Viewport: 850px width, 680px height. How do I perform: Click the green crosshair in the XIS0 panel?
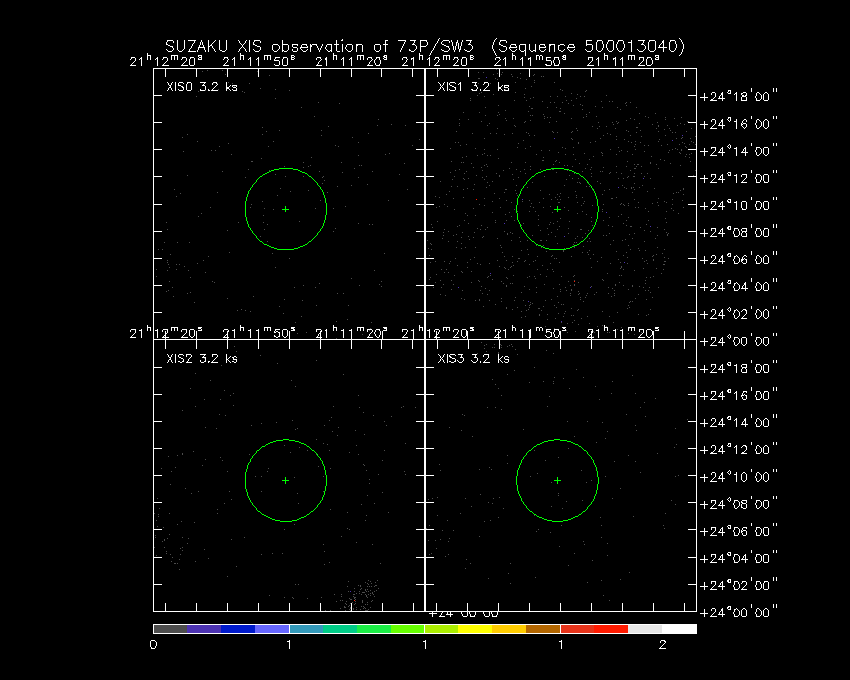pos(286,209)
